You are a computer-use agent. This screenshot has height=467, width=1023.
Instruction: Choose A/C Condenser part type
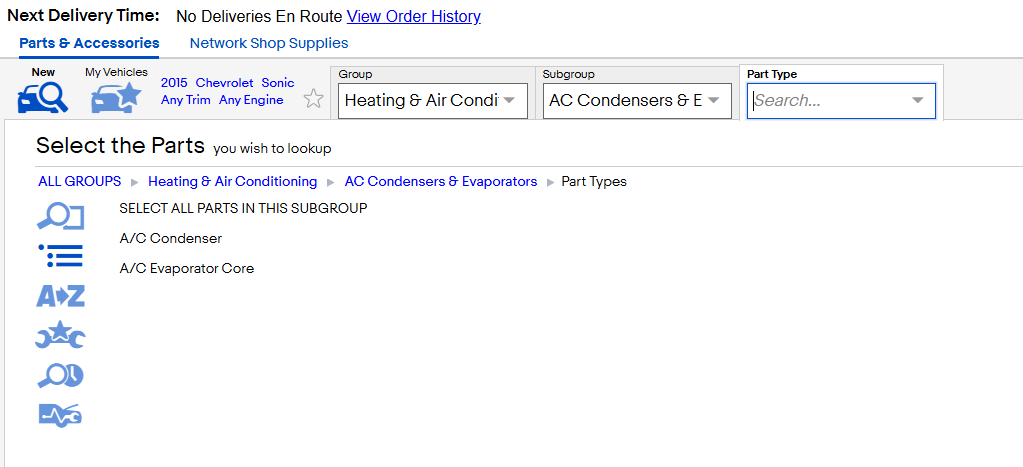pos(171,239)
